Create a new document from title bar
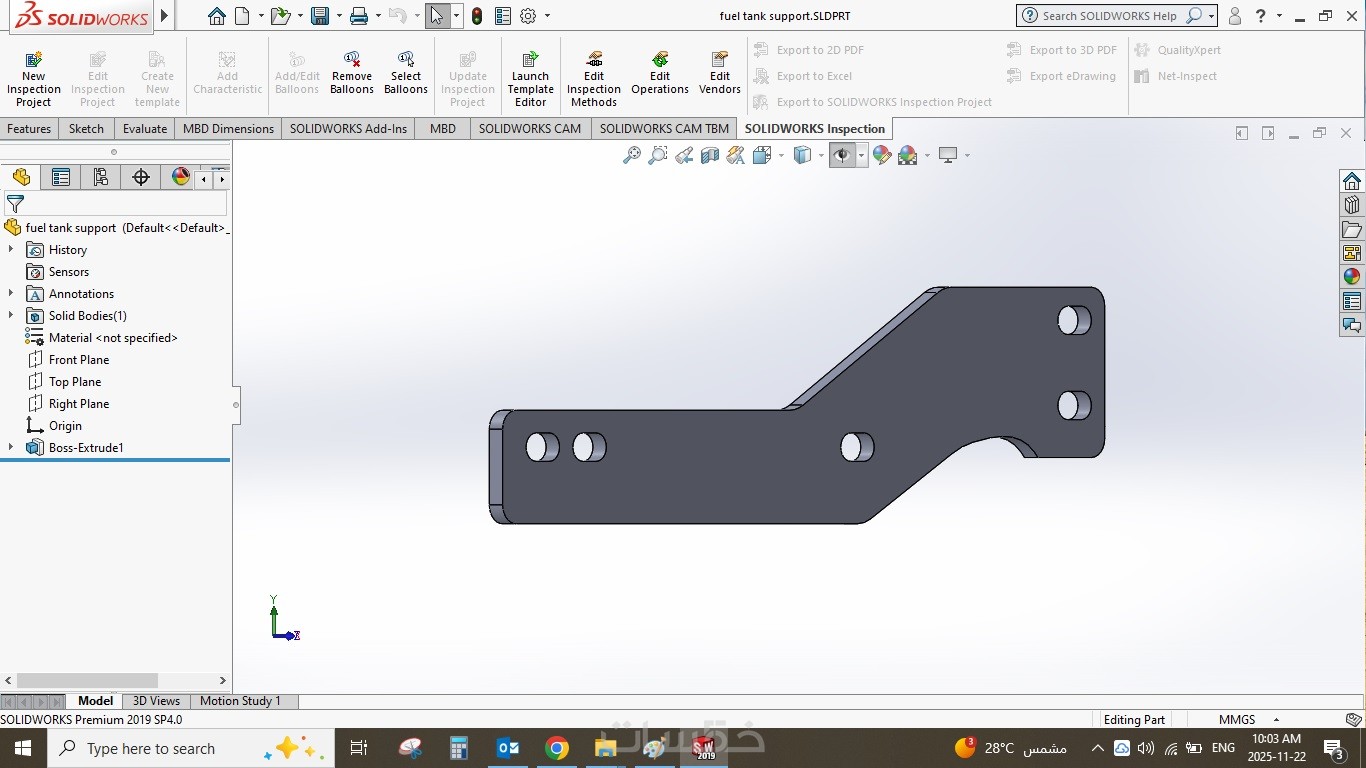The image size is (1366, 768). coord(242,16)
